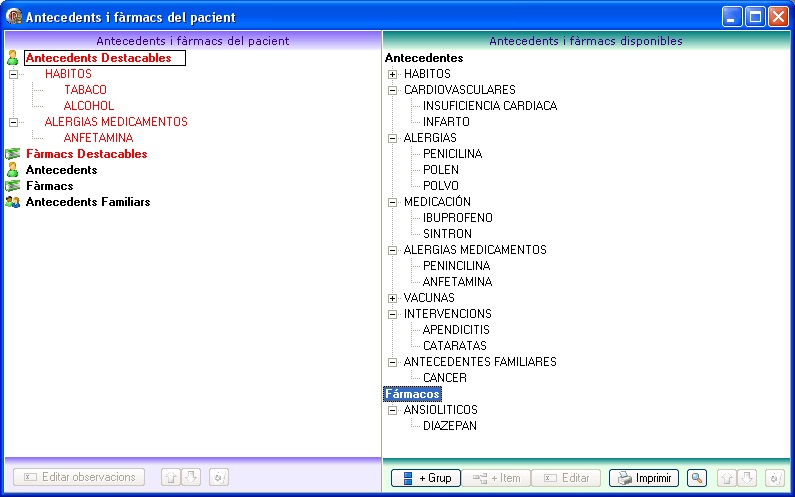
Task: Select IBUPROFENO under MEDICACIÓN
Action: pos(458,218)
